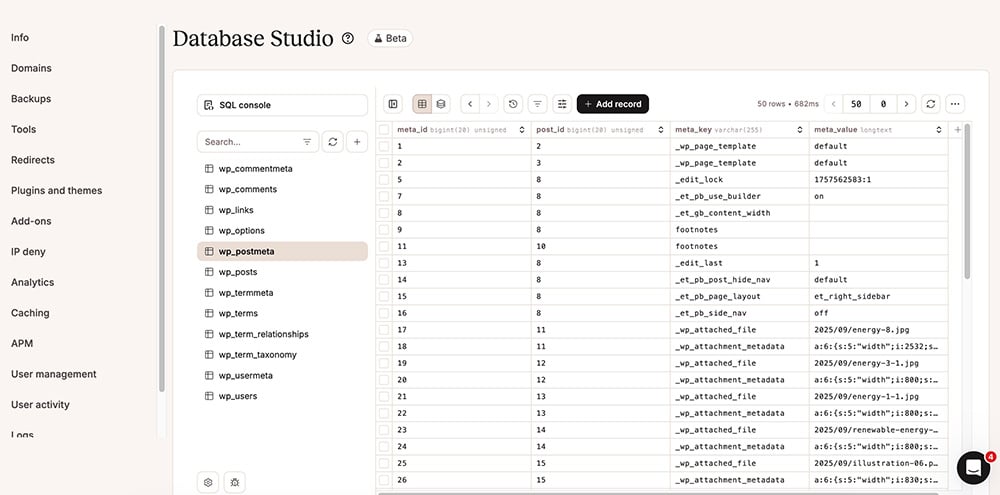Click the et_right_sidebar cell
Viewport: 1000px width, 495px height.
pyautogui.click(x=878, y=297)
